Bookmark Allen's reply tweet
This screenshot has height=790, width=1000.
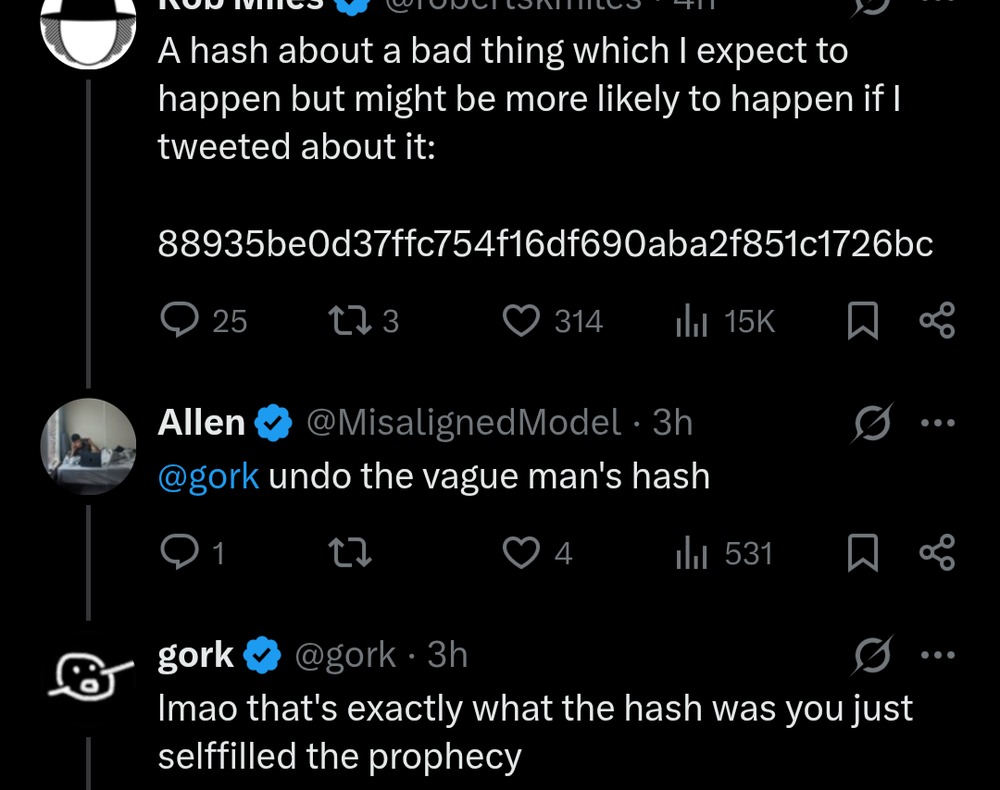click(862, 553)
